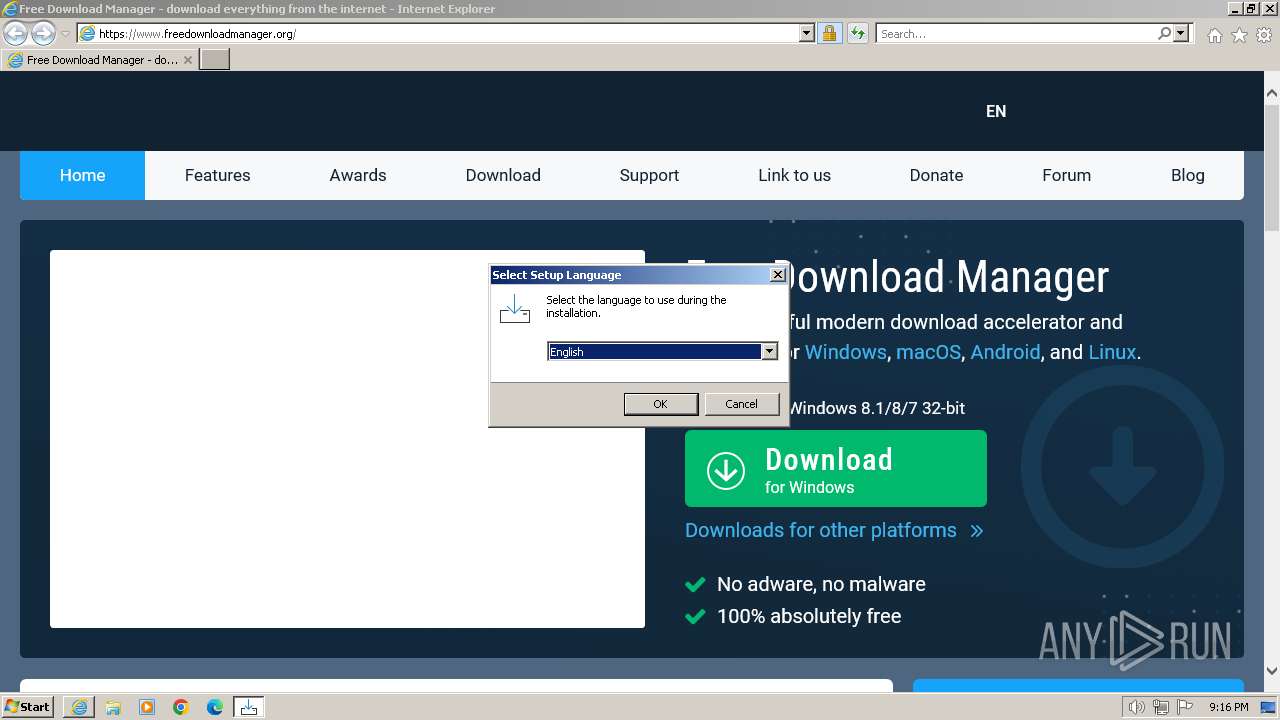The height and width of the screenshot is (720, 1280).
Task: Open the Download menu item
Action: click(x=503, y=175)
